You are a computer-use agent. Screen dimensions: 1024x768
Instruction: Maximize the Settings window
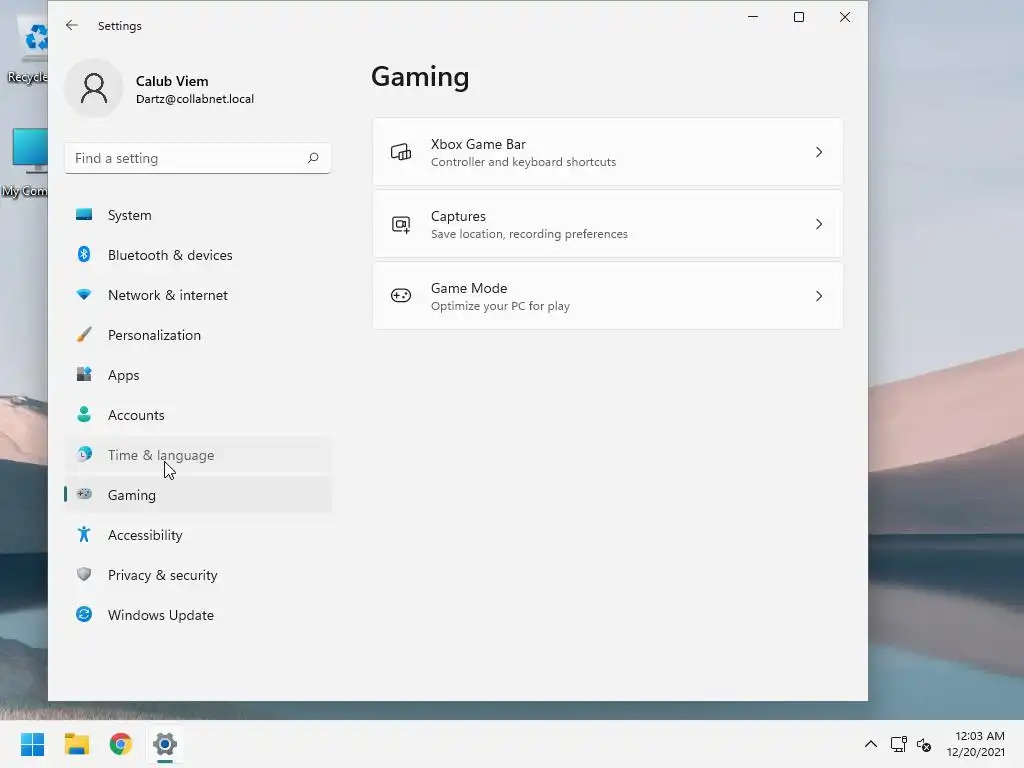(799, 17)
